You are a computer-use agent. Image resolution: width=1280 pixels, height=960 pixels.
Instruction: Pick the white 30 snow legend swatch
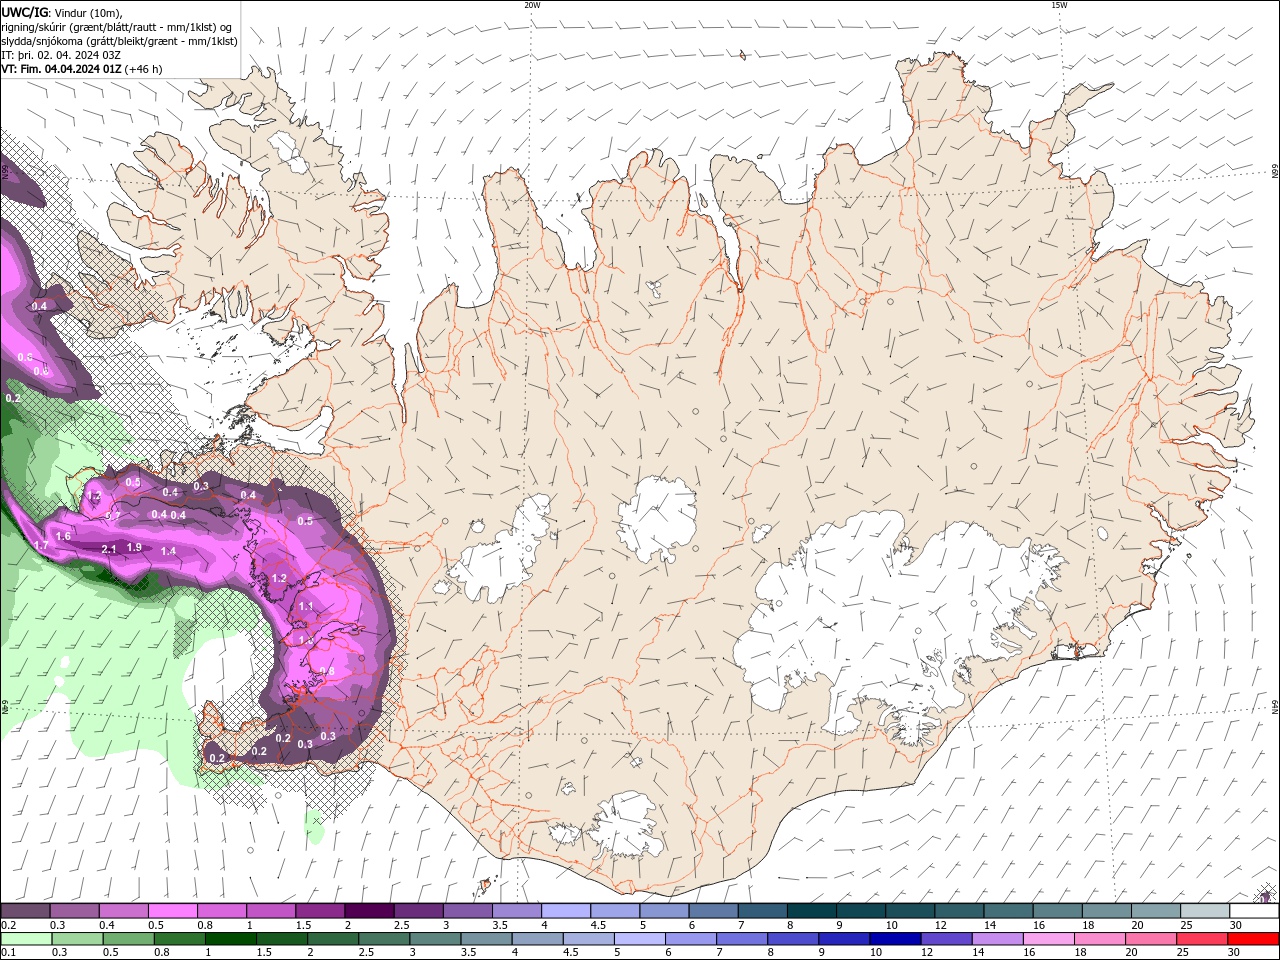point(1252,911)
